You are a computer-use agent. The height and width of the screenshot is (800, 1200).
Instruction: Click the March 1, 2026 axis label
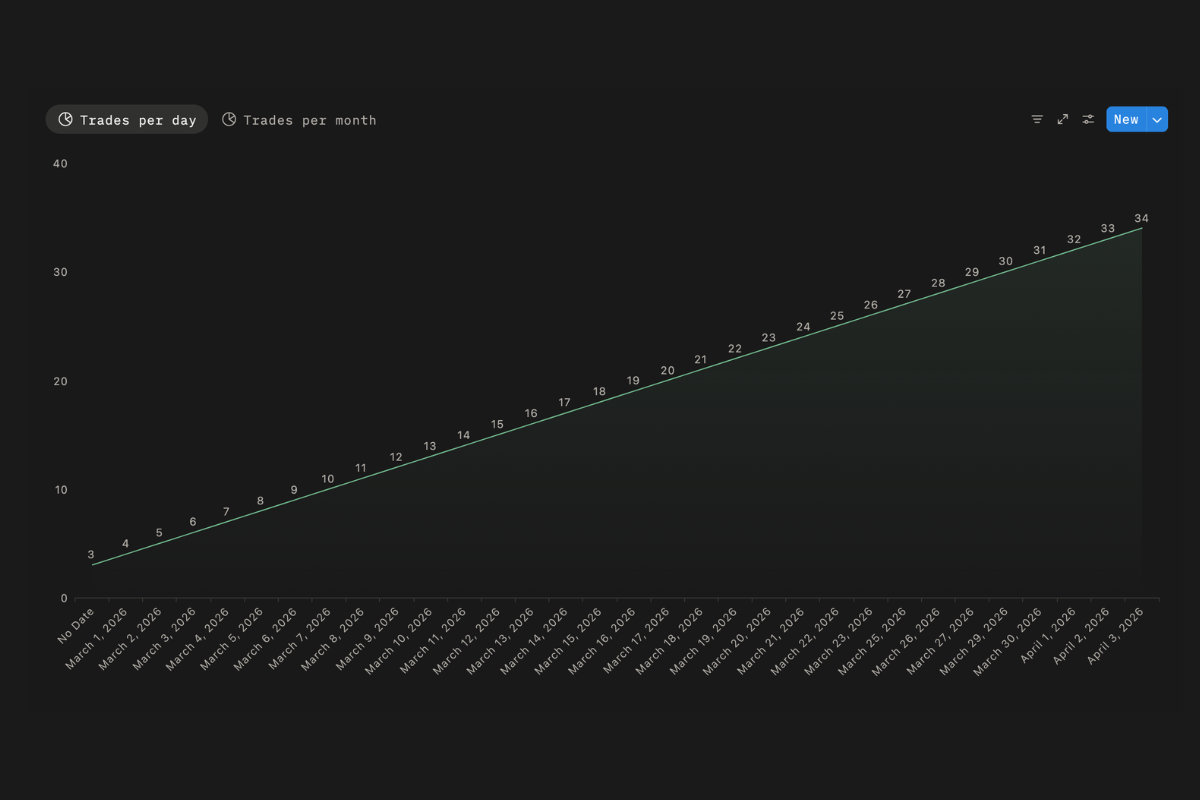coord(98,640)
